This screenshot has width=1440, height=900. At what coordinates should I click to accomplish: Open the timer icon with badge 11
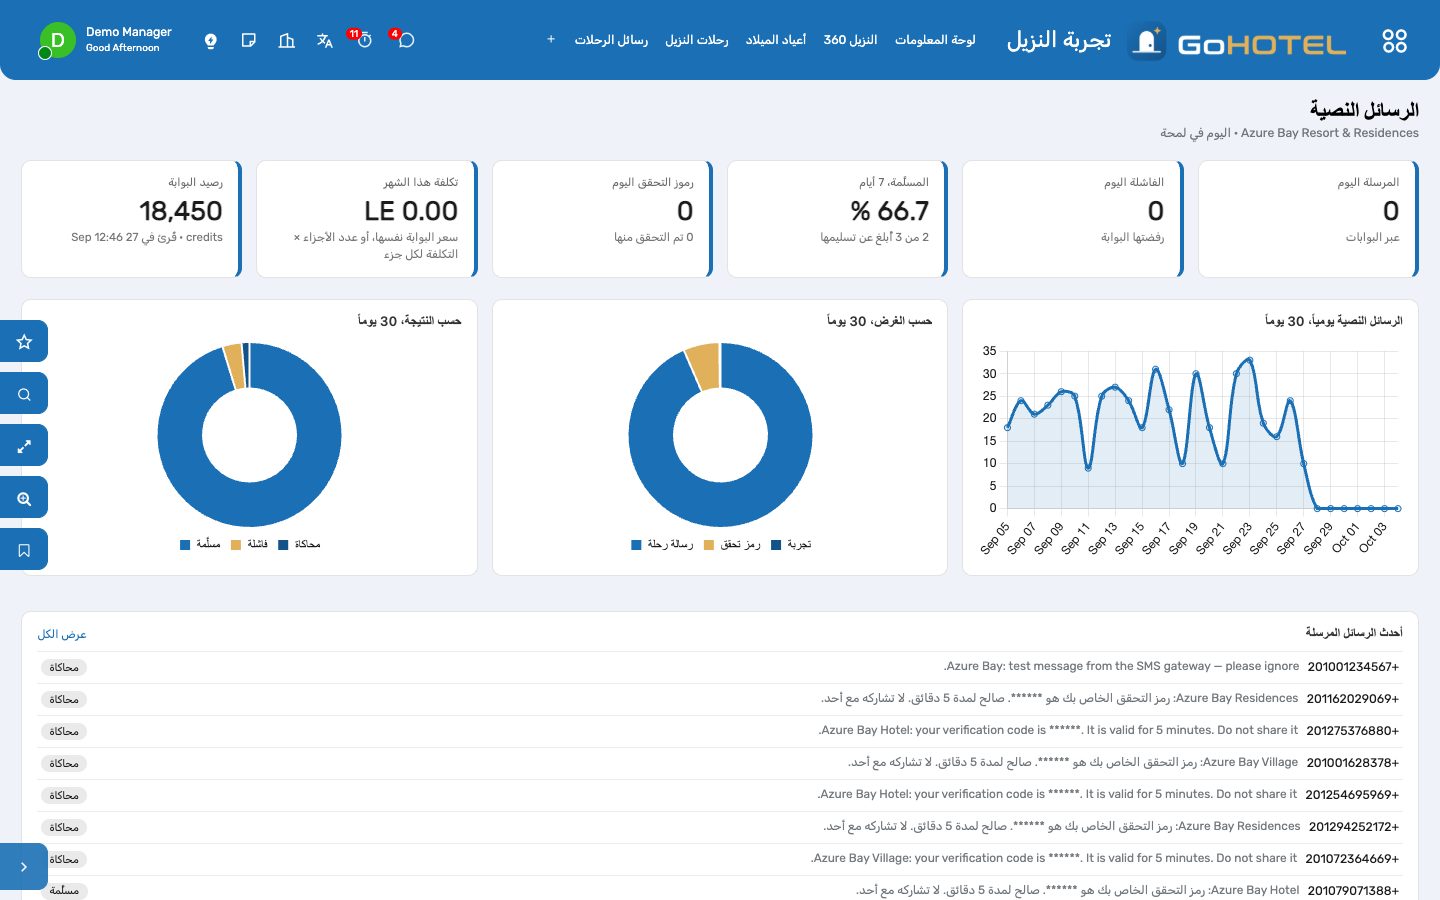(364, 40)
